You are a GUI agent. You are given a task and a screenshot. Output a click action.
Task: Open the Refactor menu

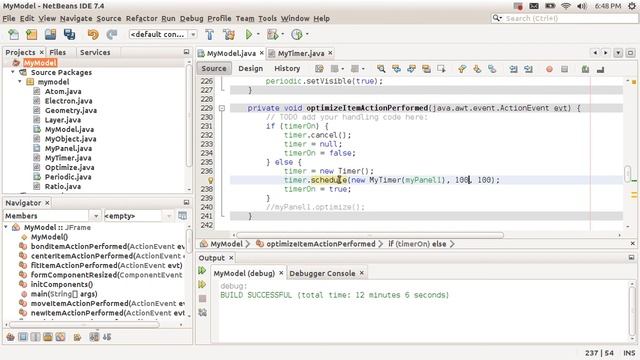[x=142, y=18]
